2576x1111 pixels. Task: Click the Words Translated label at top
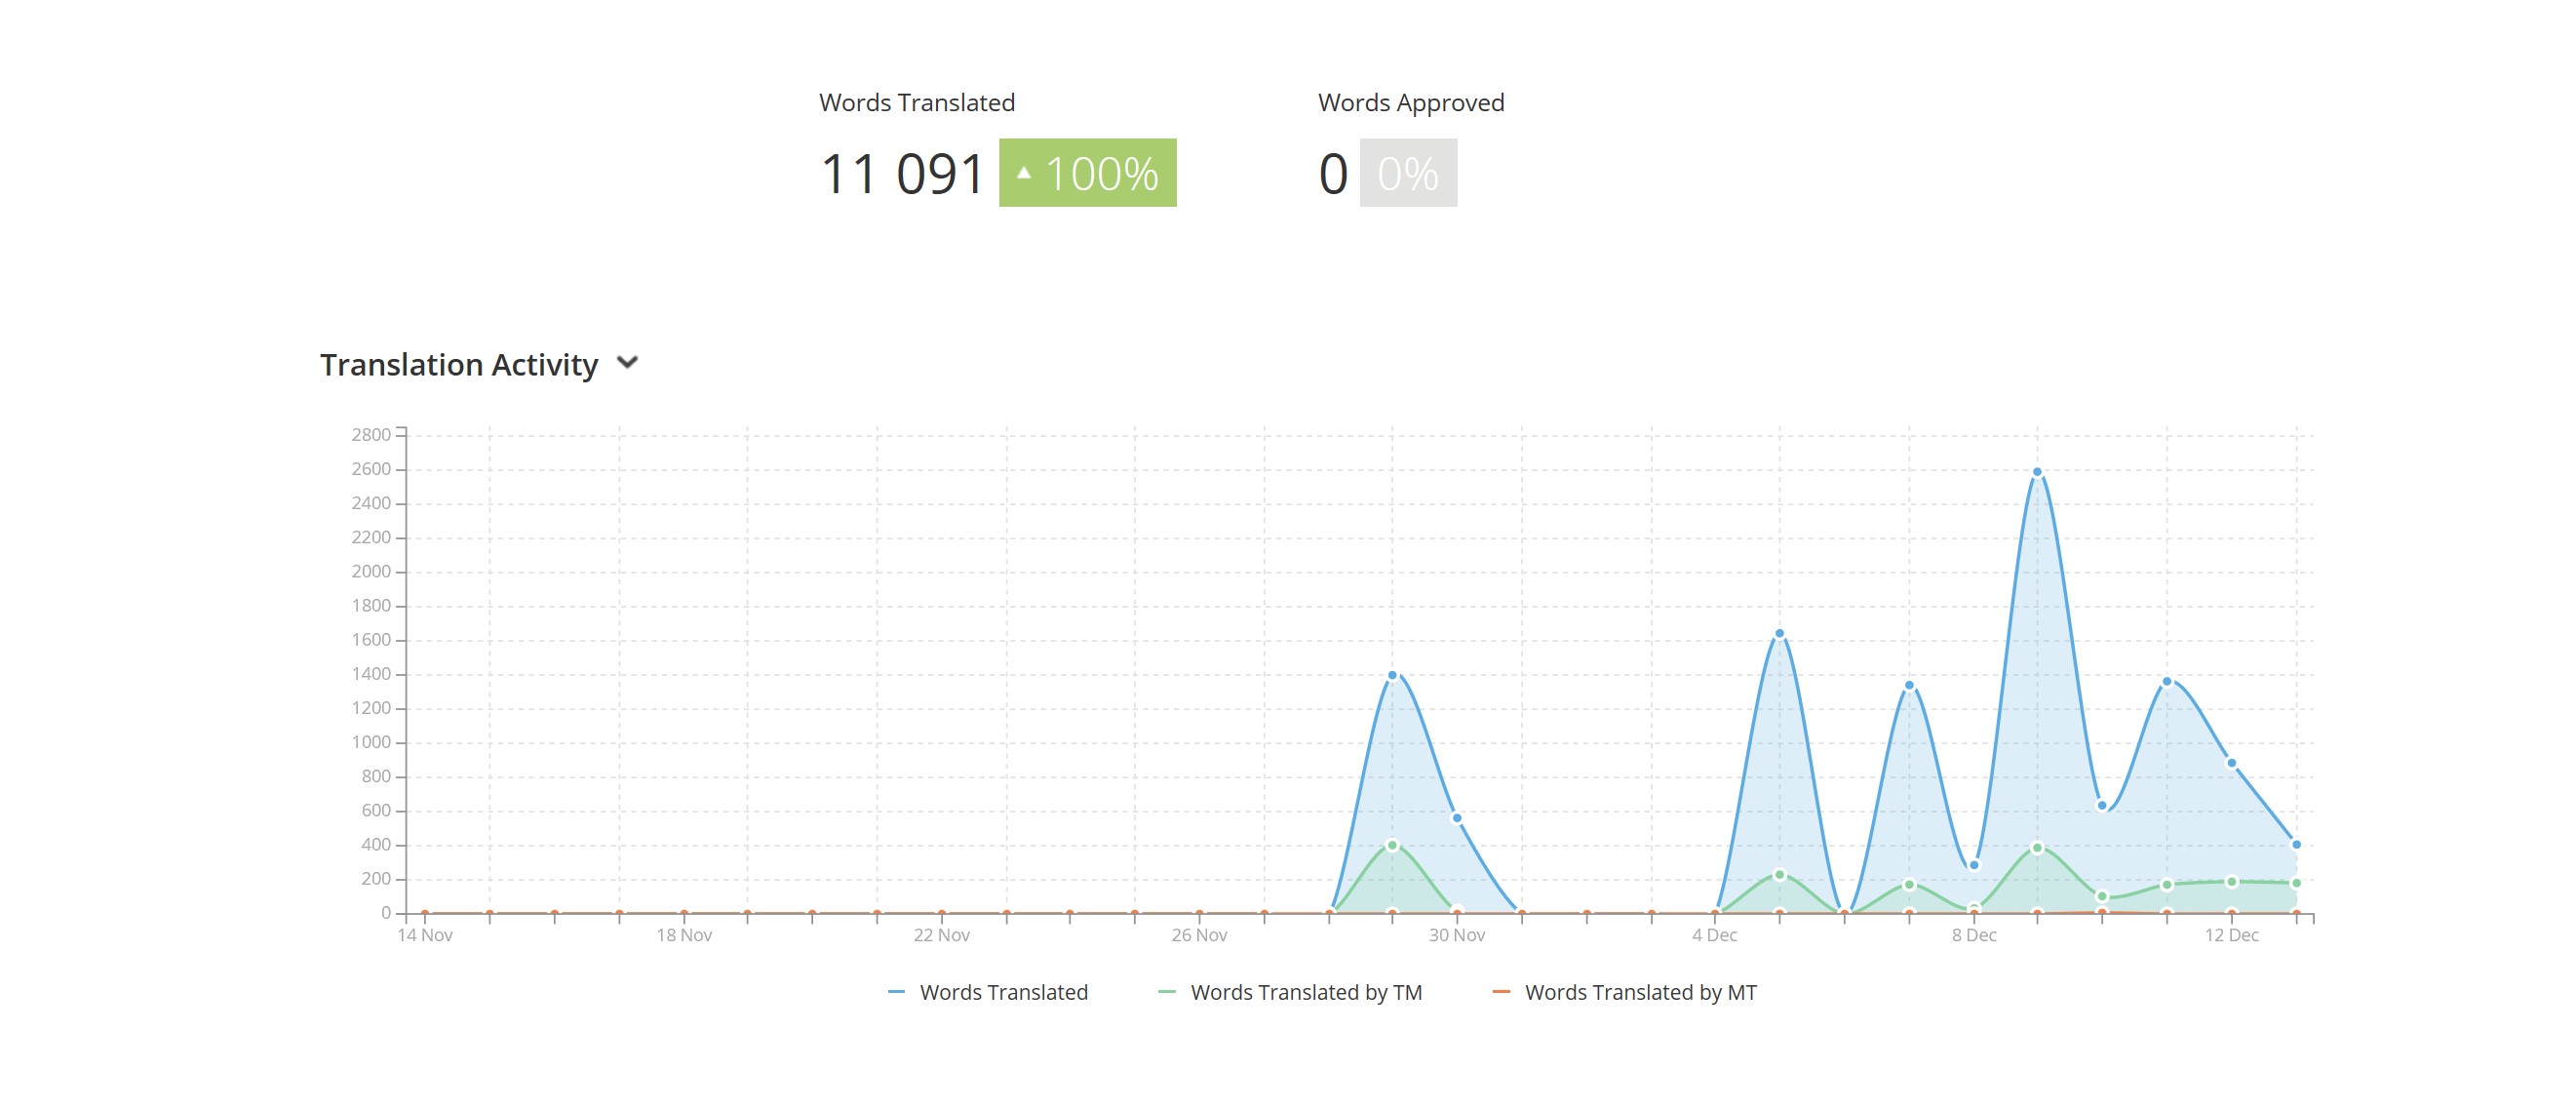pos(916,103)
